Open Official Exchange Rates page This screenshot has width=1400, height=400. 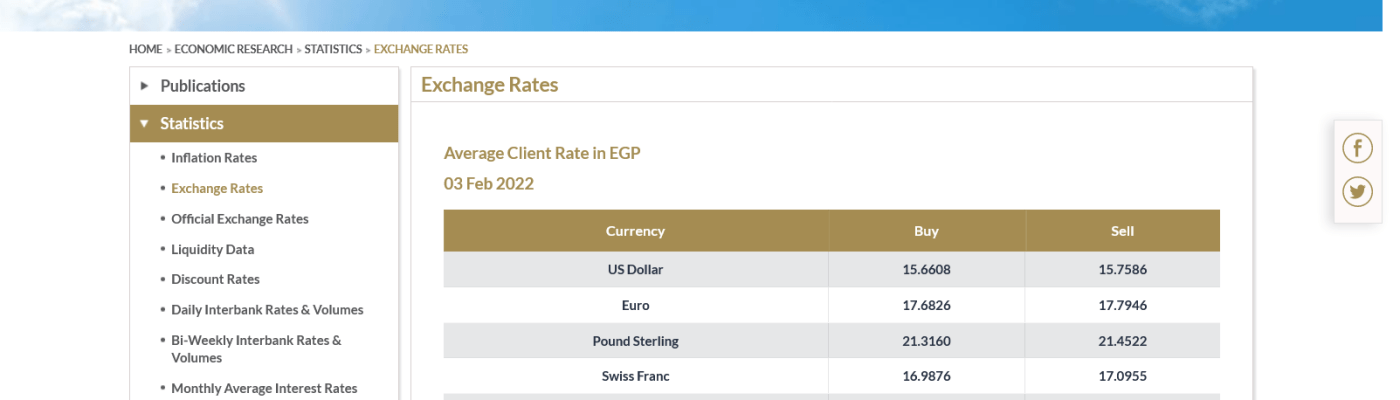pyautogui.click(x=240, y=219)
